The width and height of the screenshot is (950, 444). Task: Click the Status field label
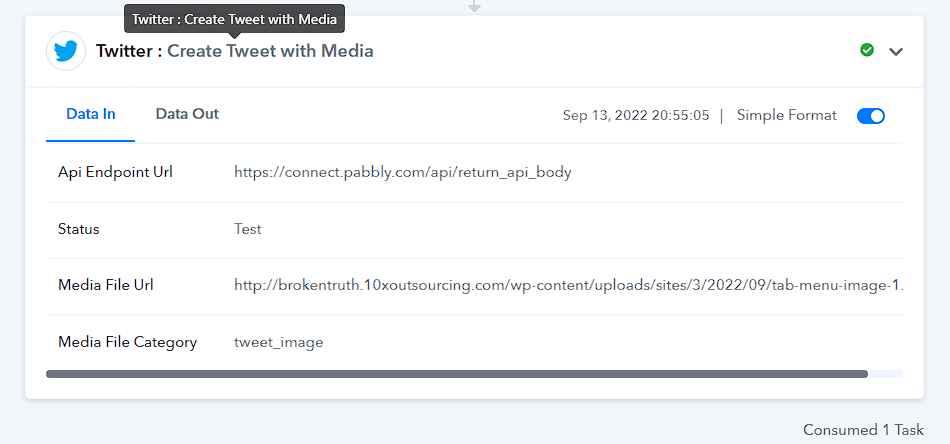click(79, 229)
